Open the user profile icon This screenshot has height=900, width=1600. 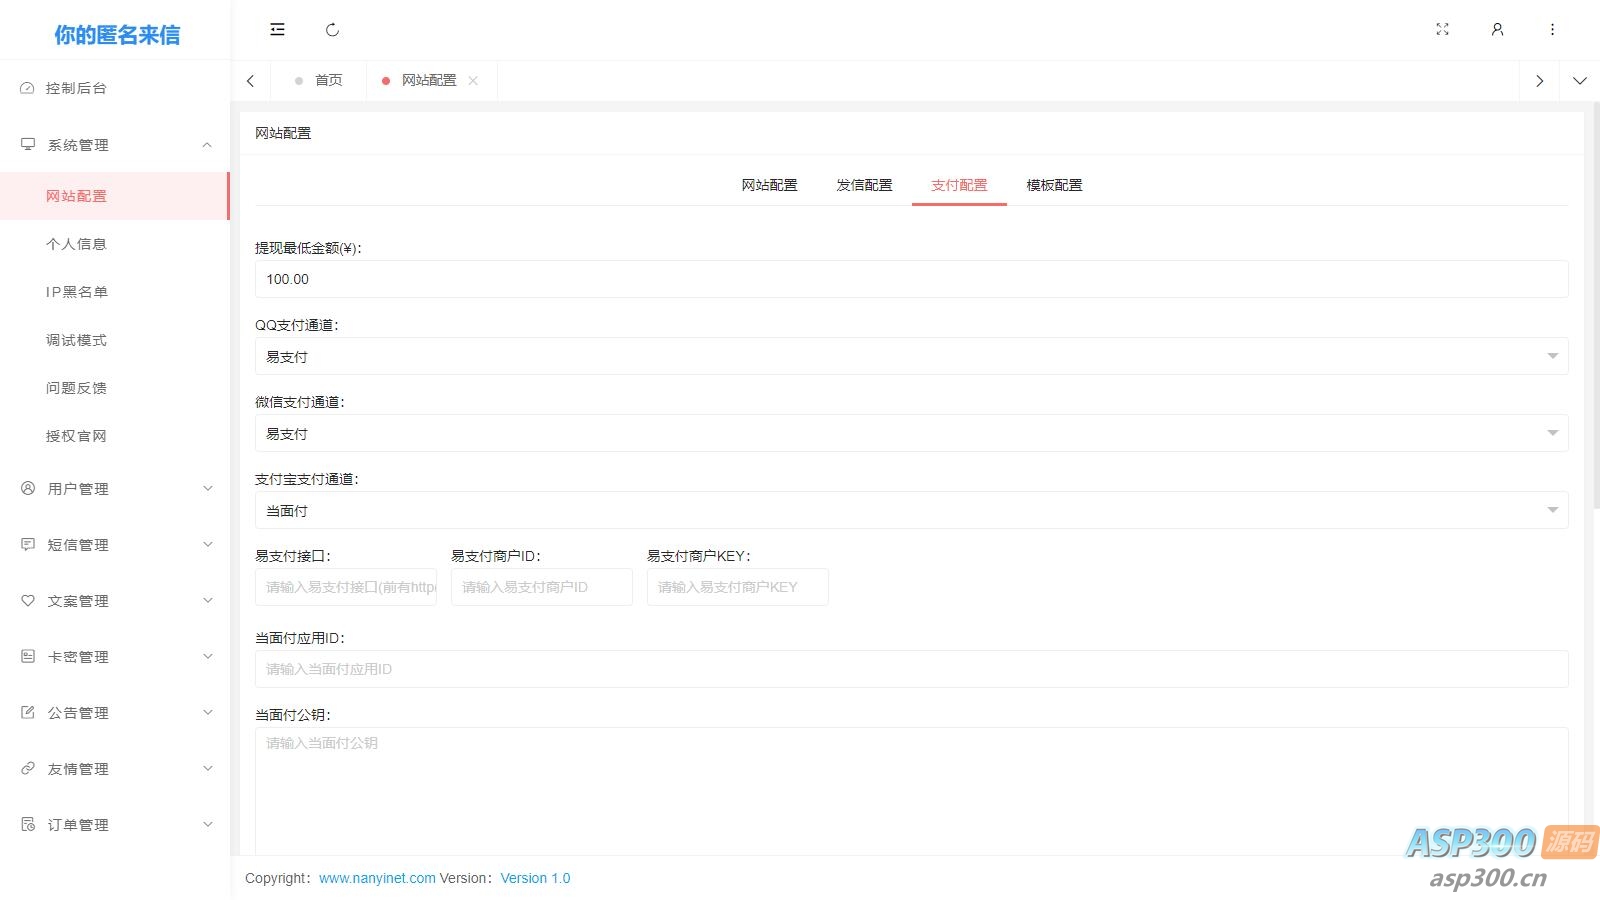coord(1497,30)
